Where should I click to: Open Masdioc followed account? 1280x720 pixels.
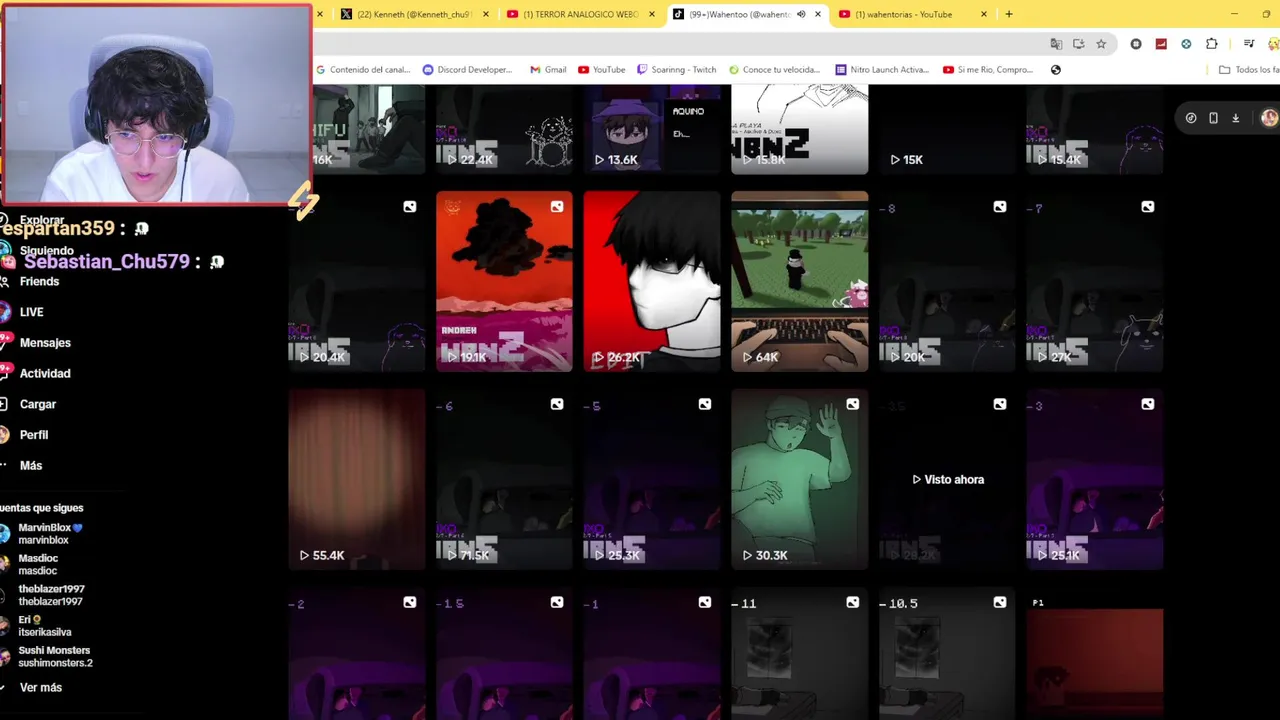pyautogui.click(x=30, y=564)
